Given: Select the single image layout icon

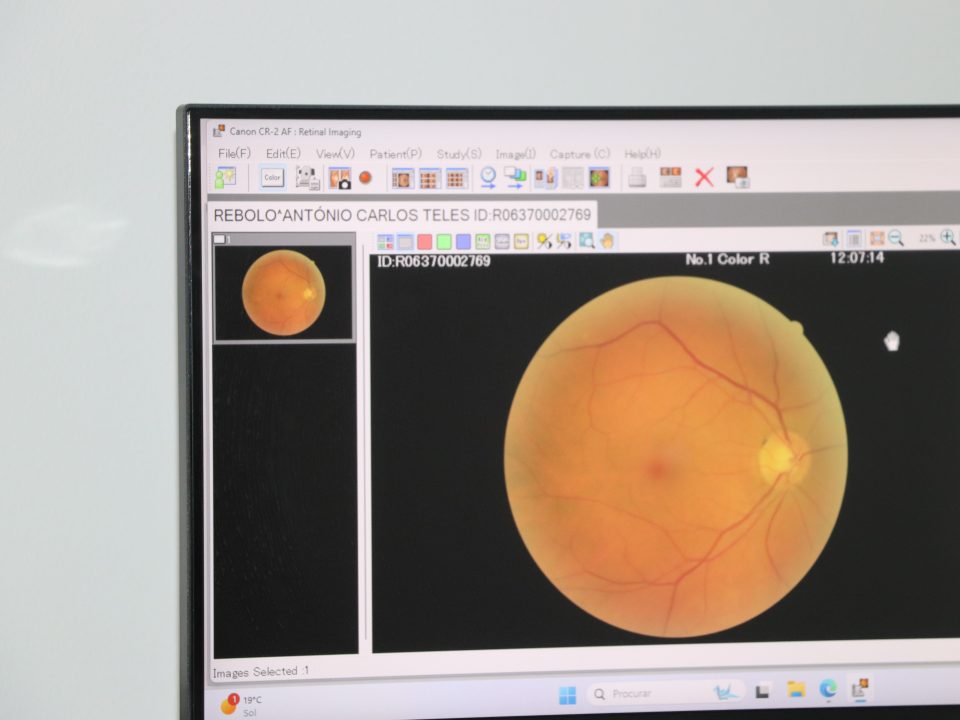Looking at the screenshot, I should [402, 179].
